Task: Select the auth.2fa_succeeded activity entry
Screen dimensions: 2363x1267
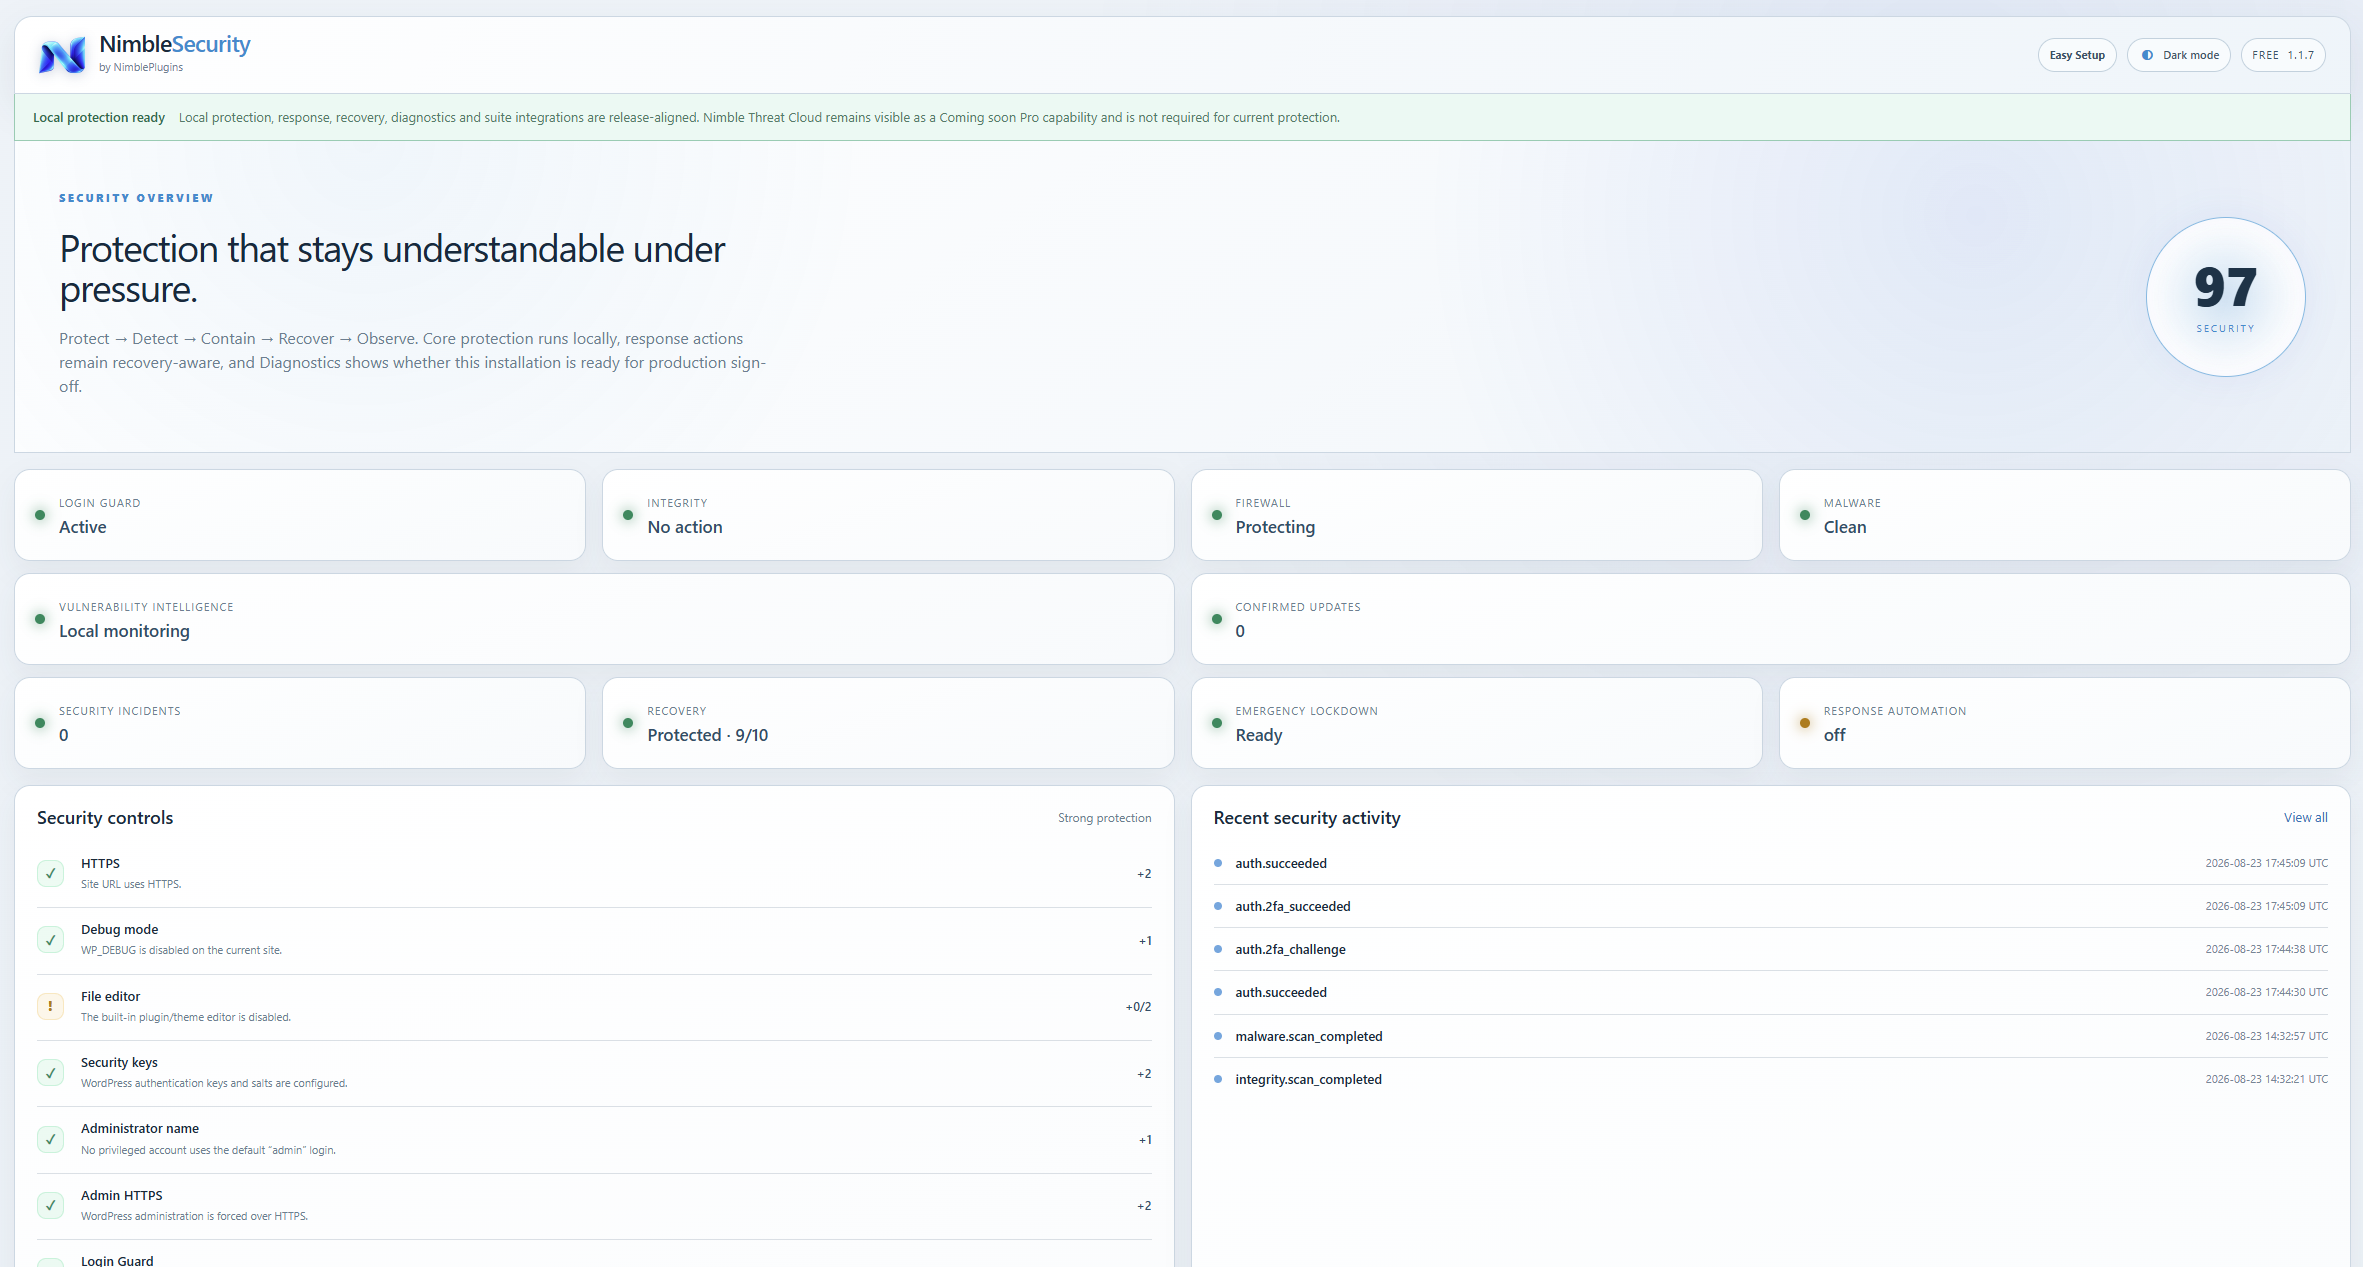Action: tap(1771, 906)
